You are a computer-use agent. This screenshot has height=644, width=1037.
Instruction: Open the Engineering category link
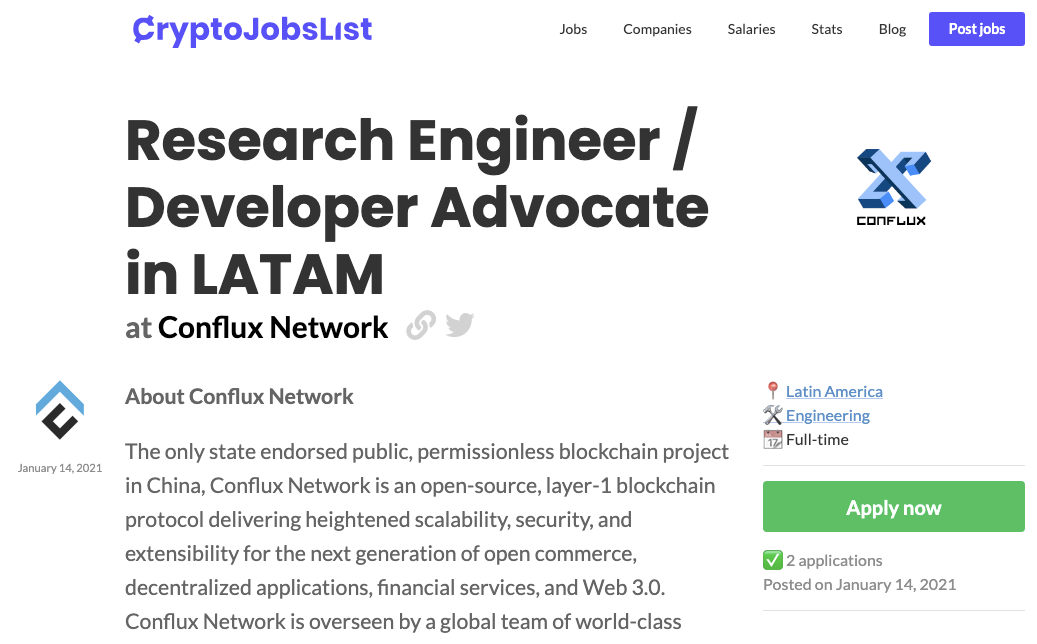[827, 415]
